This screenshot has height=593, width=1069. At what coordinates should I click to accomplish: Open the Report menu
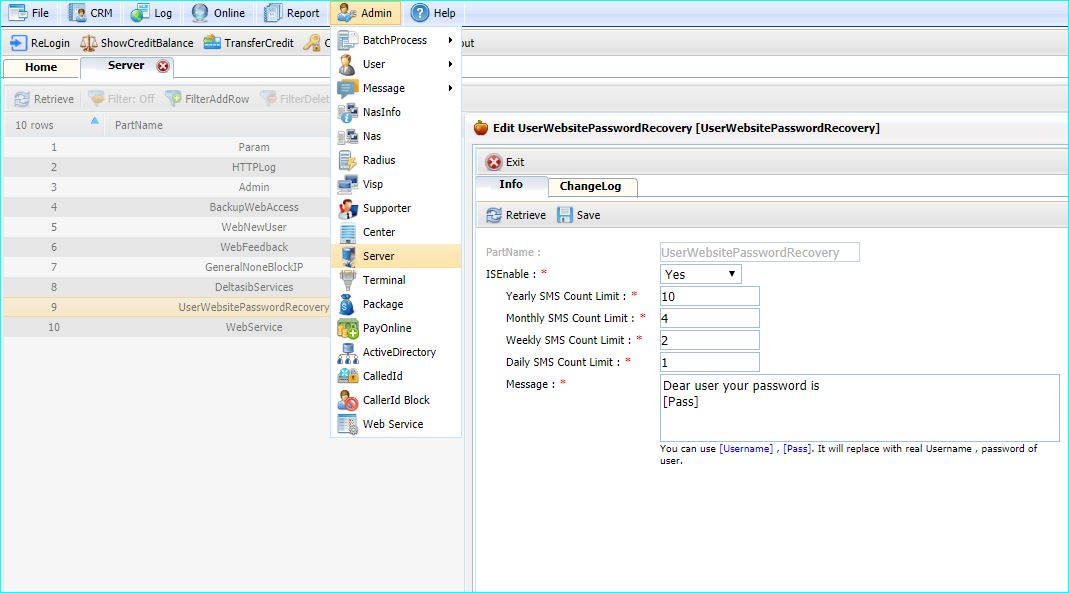point(292,13)
